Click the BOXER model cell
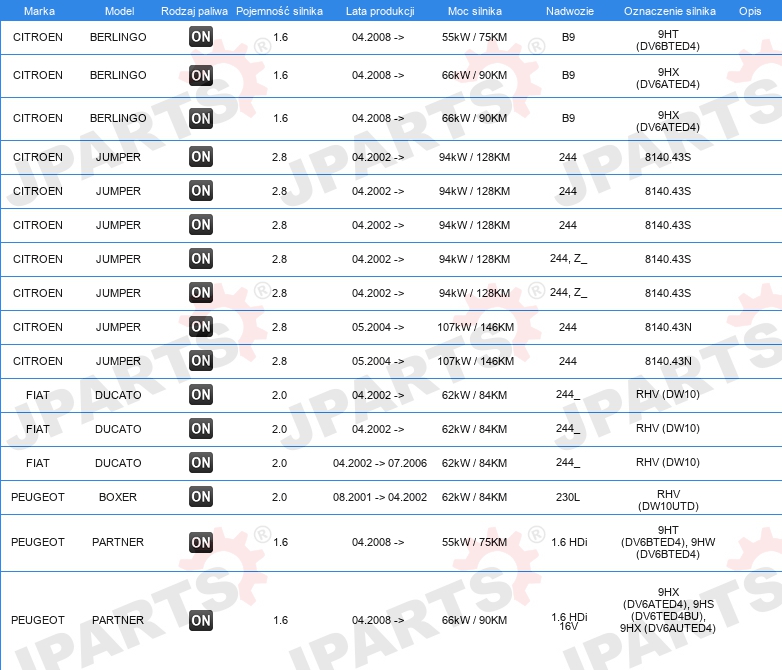The image size is (782, 670). (x=118, y=497)
